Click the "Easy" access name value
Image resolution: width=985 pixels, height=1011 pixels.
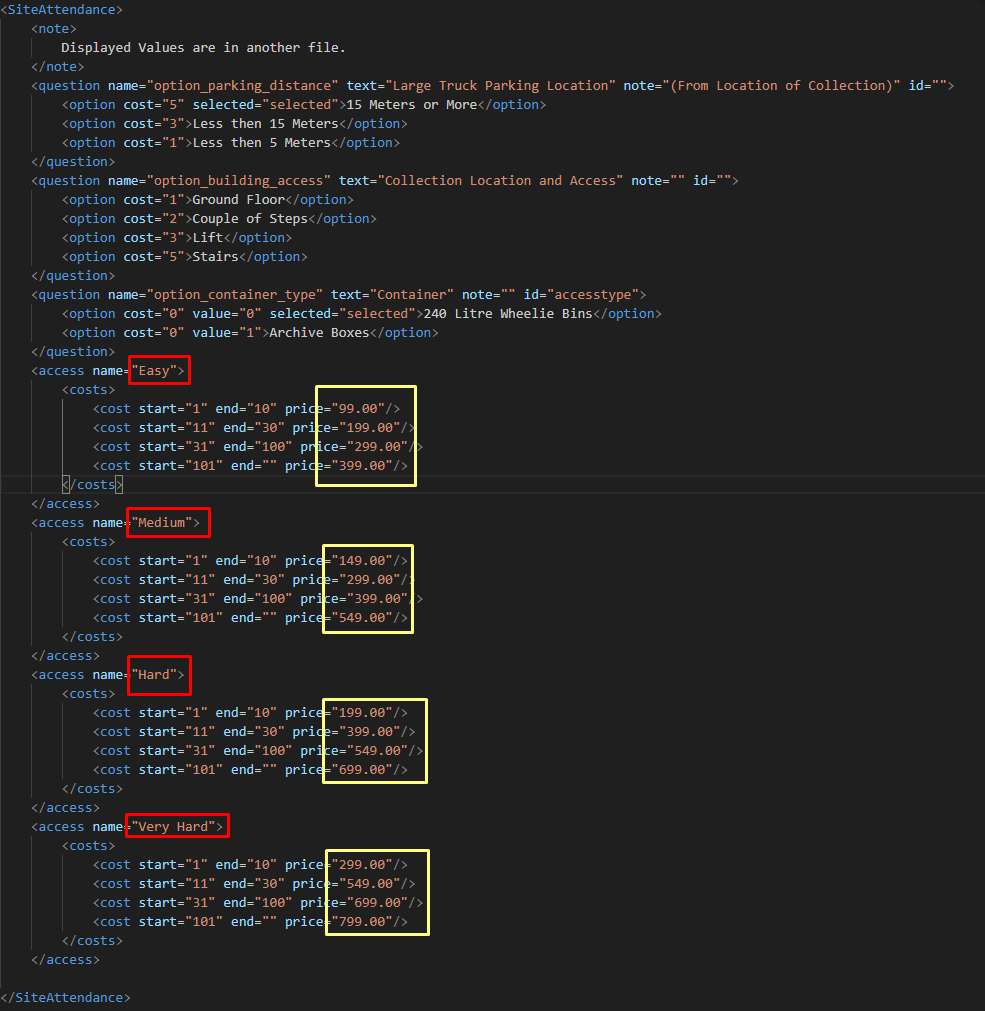pos(154,371)
